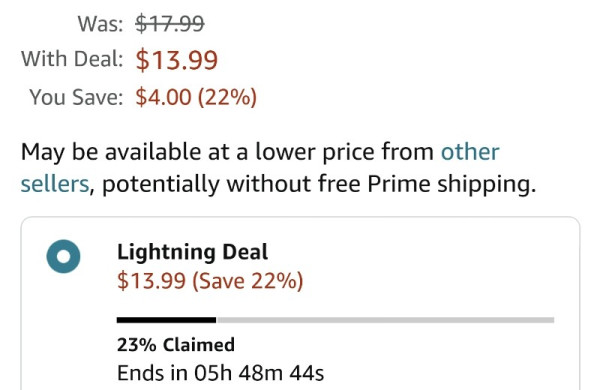This screenshot has width=600, height=390.
Task: Click the "You Save:" label
Action: coord(77,97)
